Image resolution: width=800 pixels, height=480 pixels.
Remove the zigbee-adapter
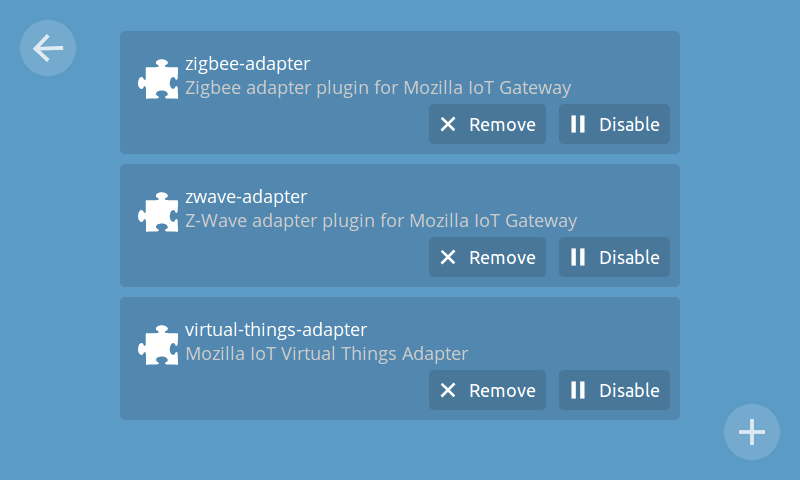[x=487, y=124]
